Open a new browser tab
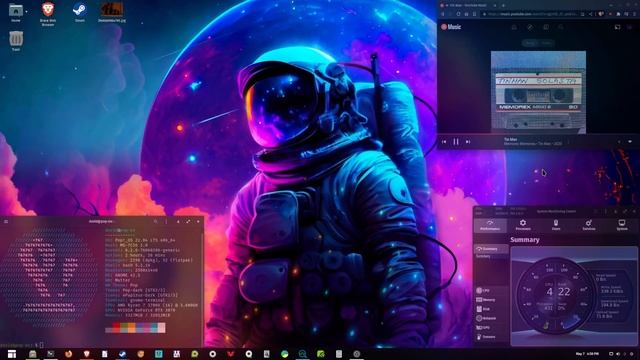This screenshot has width=640, height=360. tap(503, 5)
